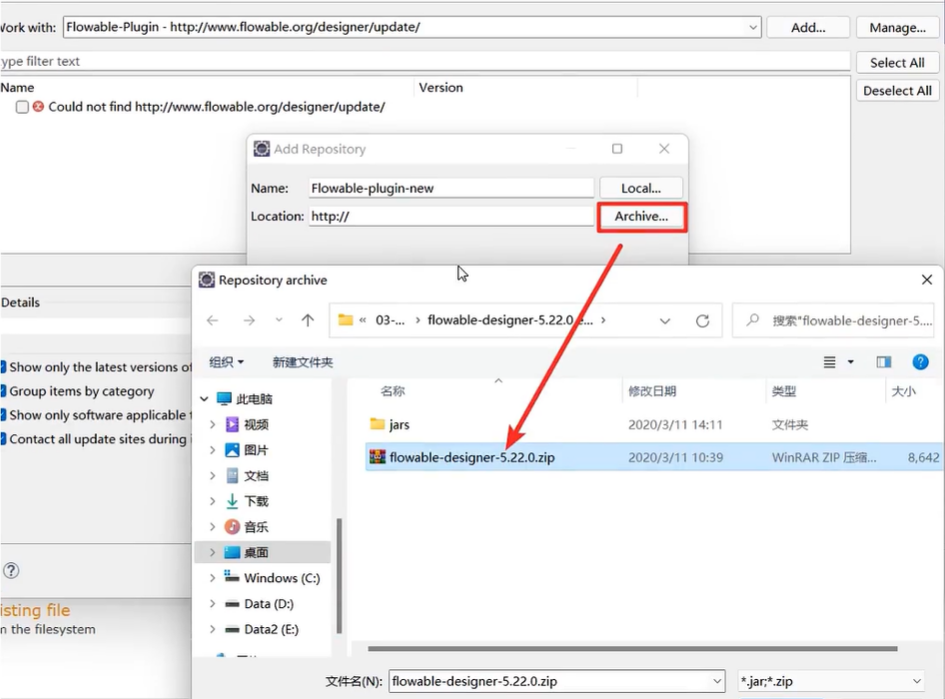Open the 组织 (Organize) menu

pyautogui.click(x=227, y=362)
